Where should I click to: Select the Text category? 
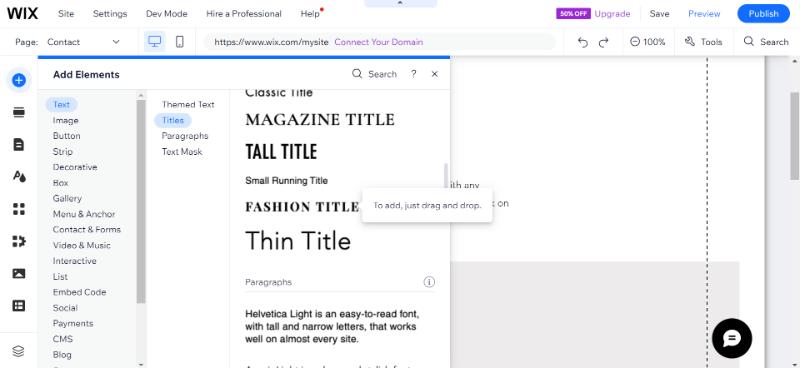tap(61, 105)
